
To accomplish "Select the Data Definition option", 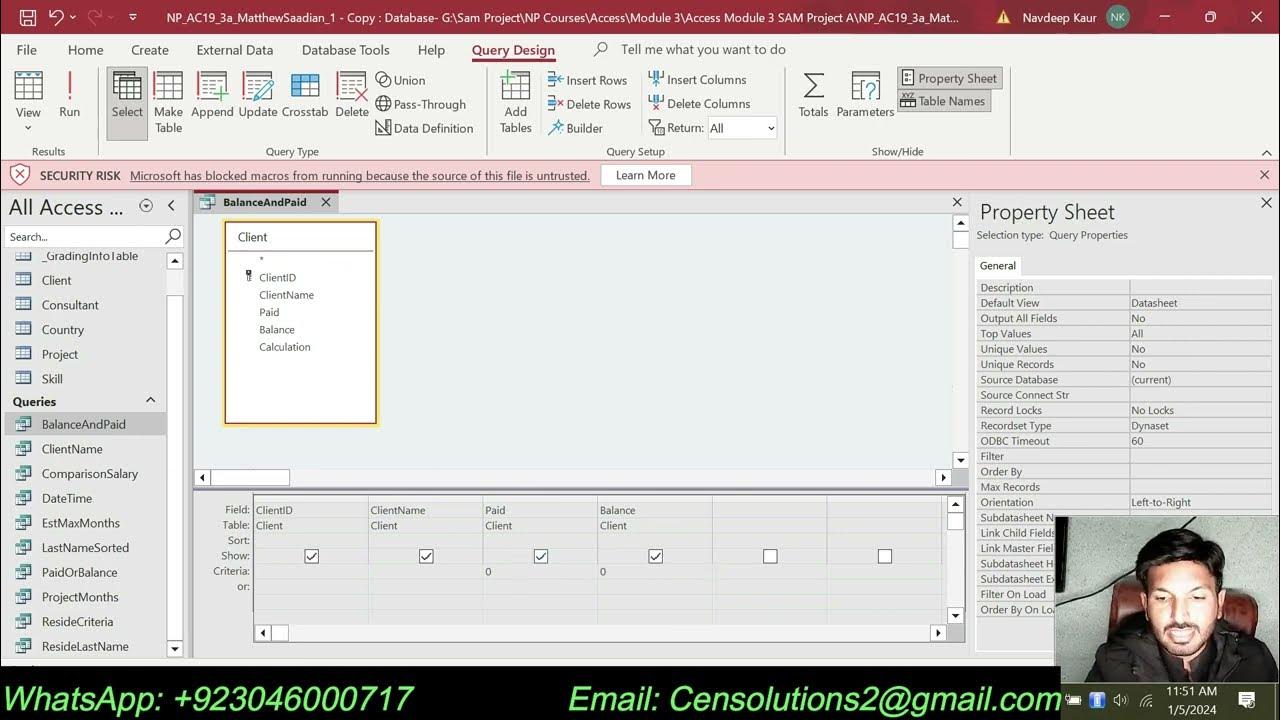I will pyautogui.click(x=424, y=128).
